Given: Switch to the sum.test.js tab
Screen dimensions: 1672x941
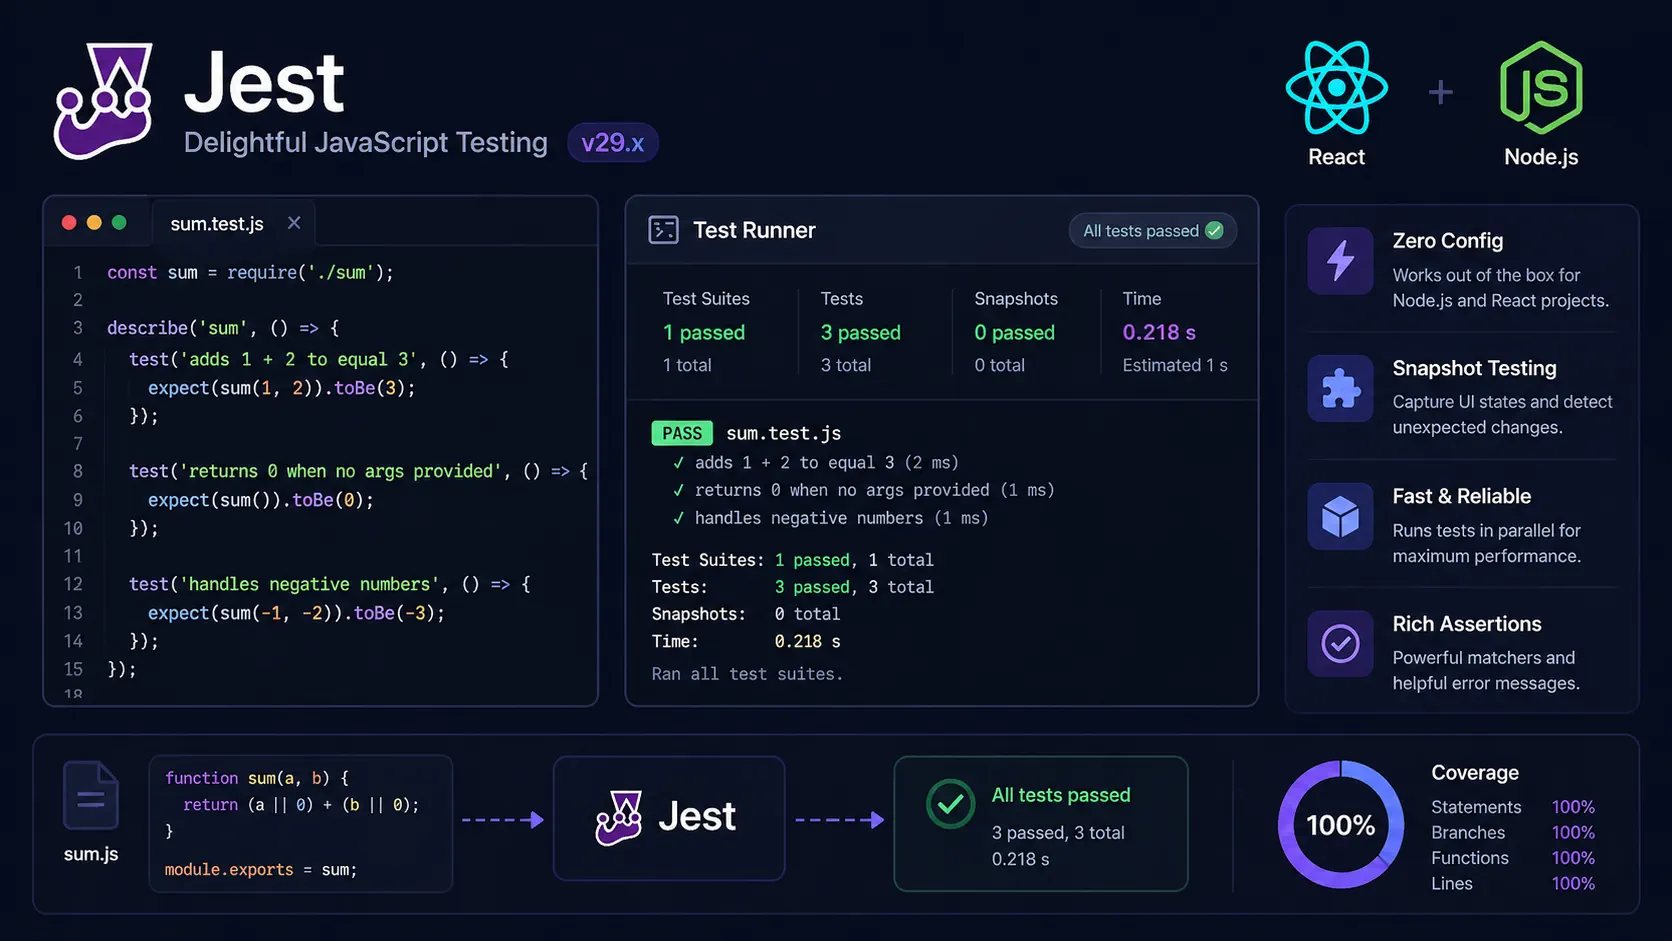Looking at the screenshot, I should (x=216, y=222).
